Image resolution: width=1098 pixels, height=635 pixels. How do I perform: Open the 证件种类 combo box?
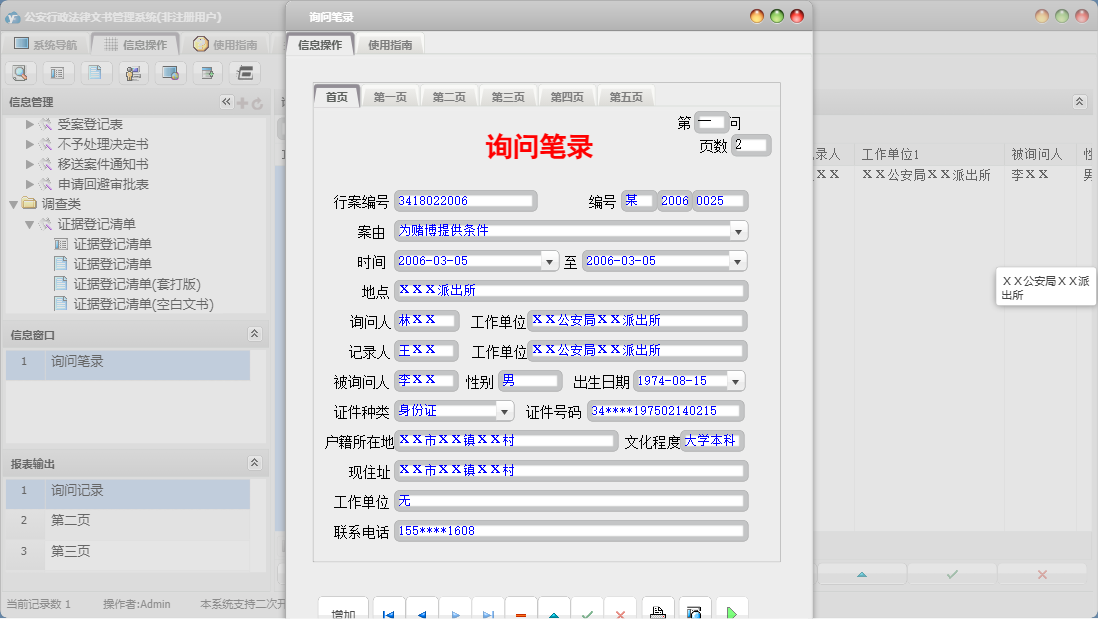click(x=505, y=410)
